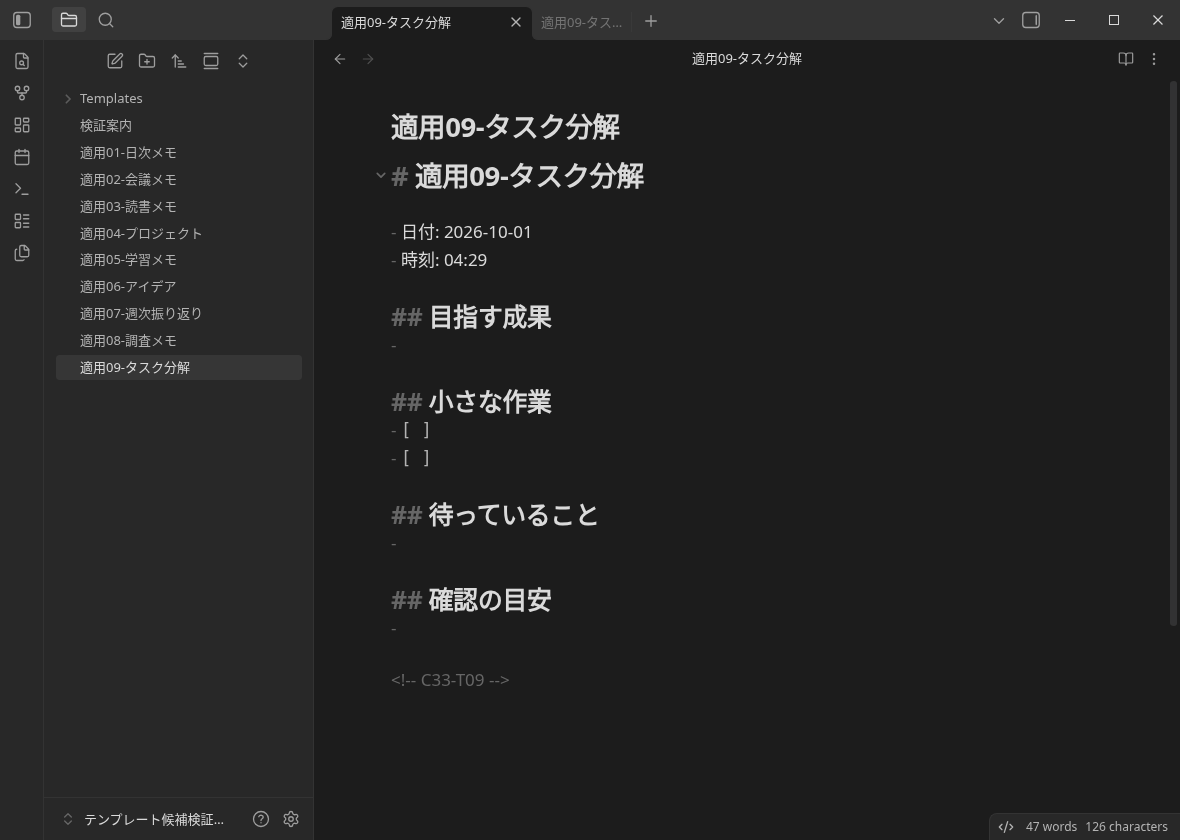This screenshot has height=840, width=1180.
Task: Click the 47 words status counter
Action: [x=1051, y=826]
